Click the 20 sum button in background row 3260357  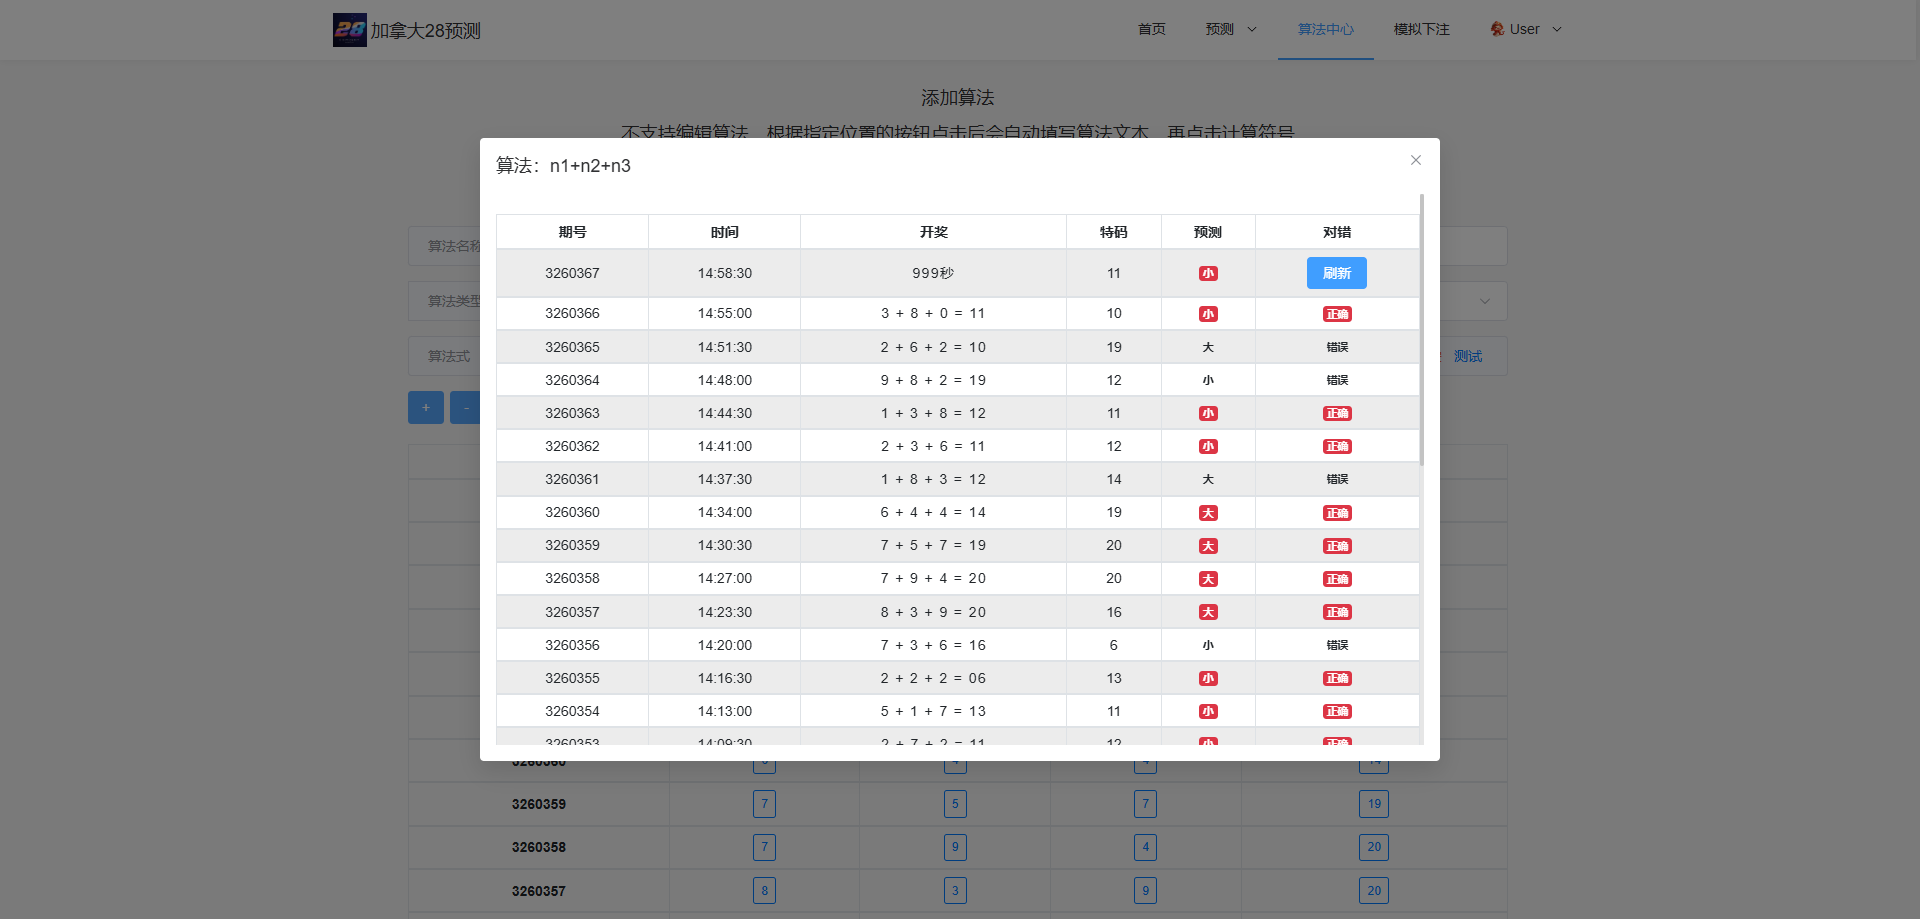pyautogui.click(x=1374, y=890)
